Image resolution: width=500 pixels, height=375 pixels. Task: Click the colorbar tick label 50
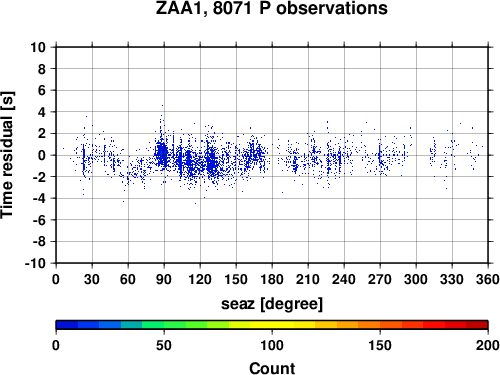[164, 345]
